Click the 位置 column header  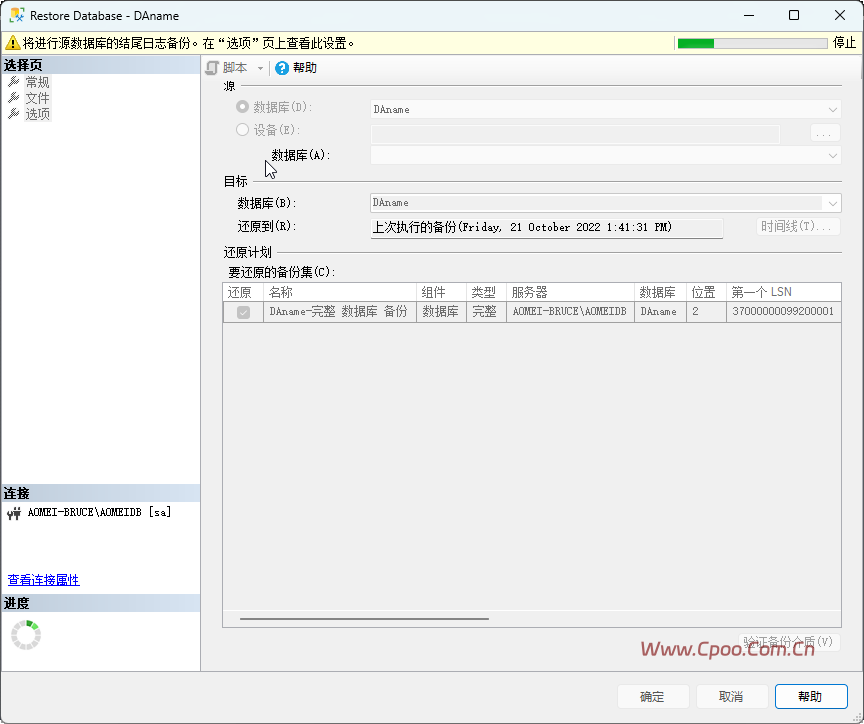(x=706, y=292)
